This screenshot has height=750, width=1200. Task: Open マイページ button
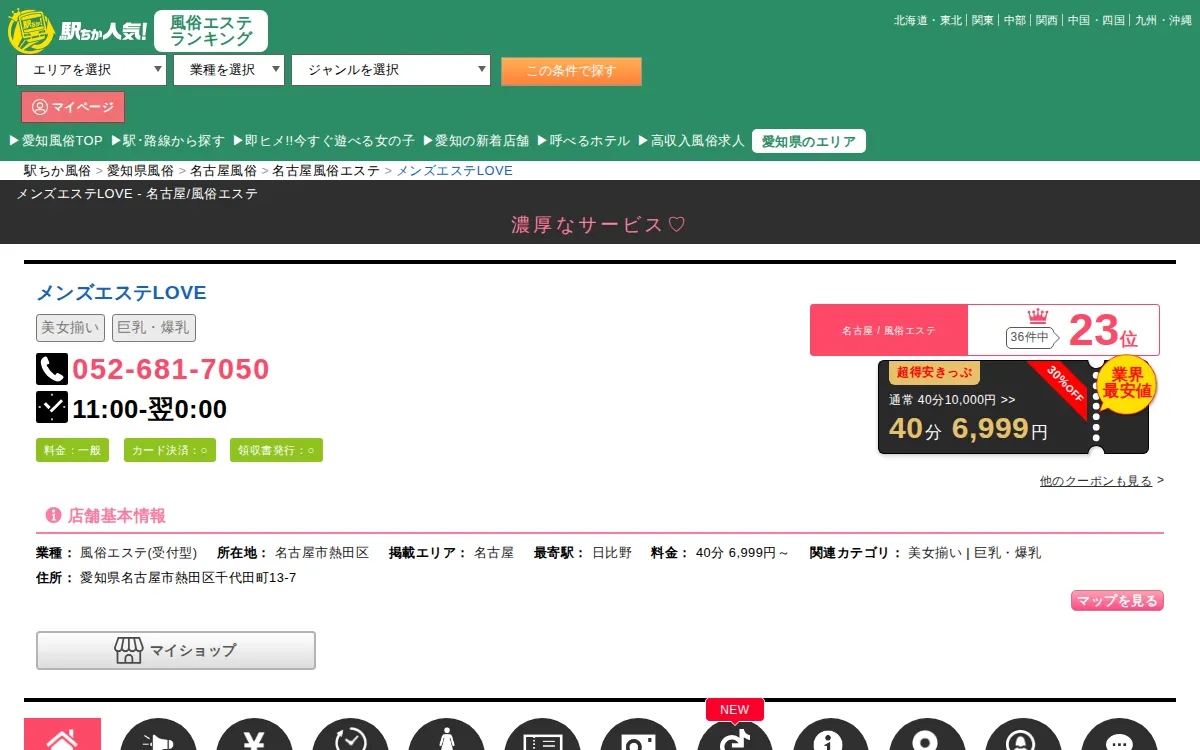73,107
